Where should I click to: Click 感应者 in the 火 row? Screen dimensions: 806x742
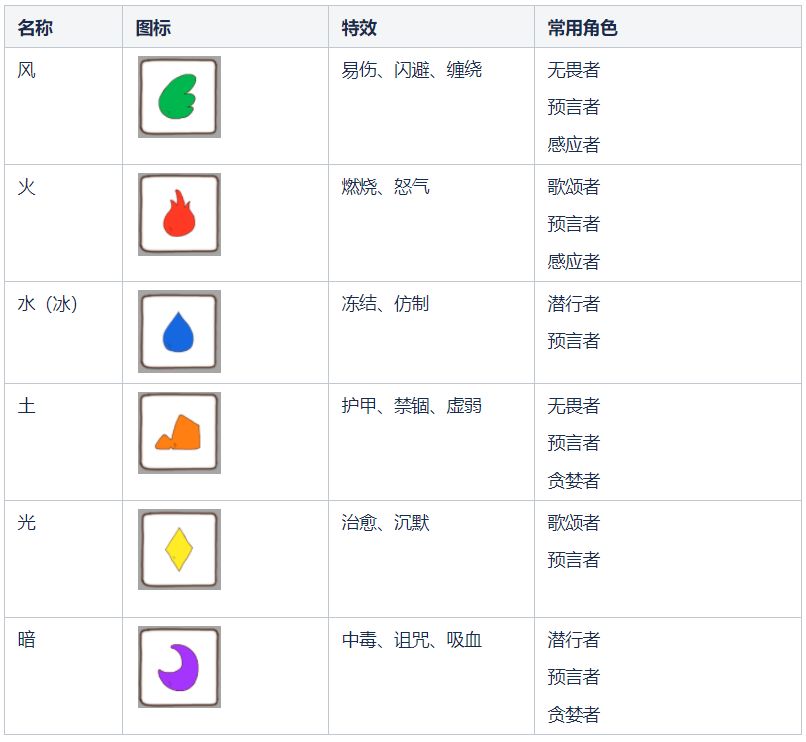pyautogui.click(x=573, y=261)
